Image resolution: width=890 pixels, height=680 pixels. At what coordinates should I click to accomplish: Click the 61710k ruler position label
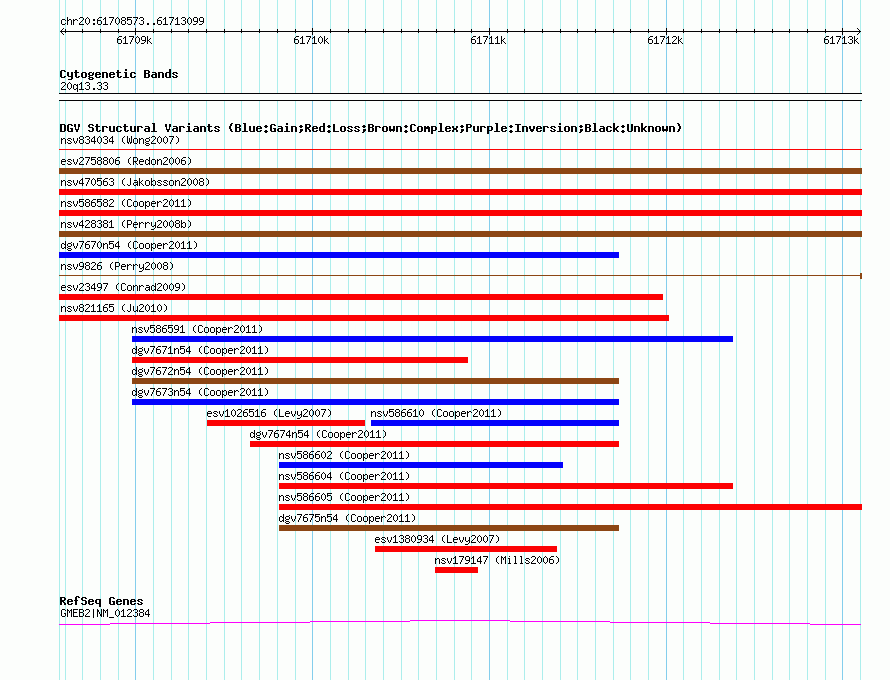(x=311, y=40)
